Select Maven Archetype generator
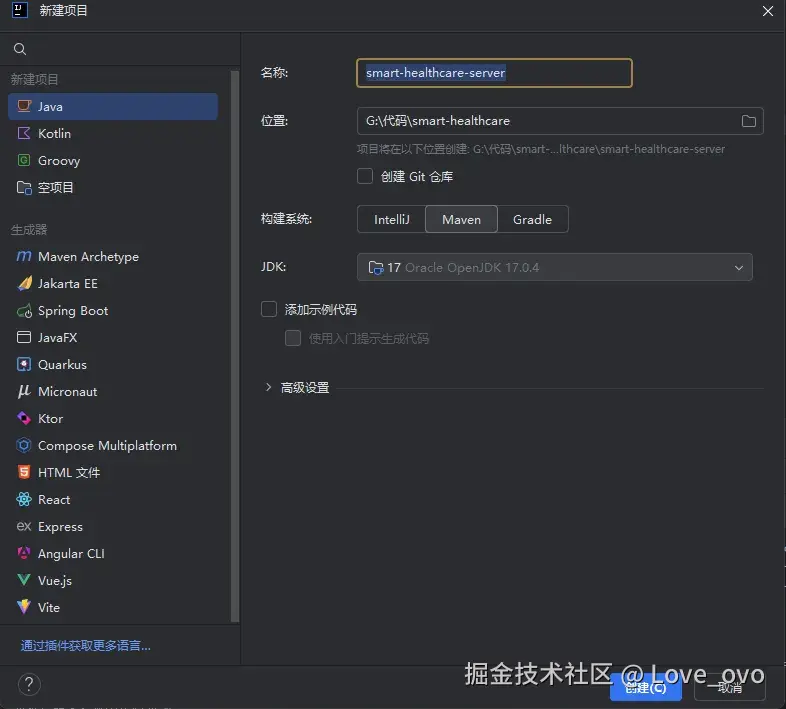Screen dimensions: 786x709 113,257
